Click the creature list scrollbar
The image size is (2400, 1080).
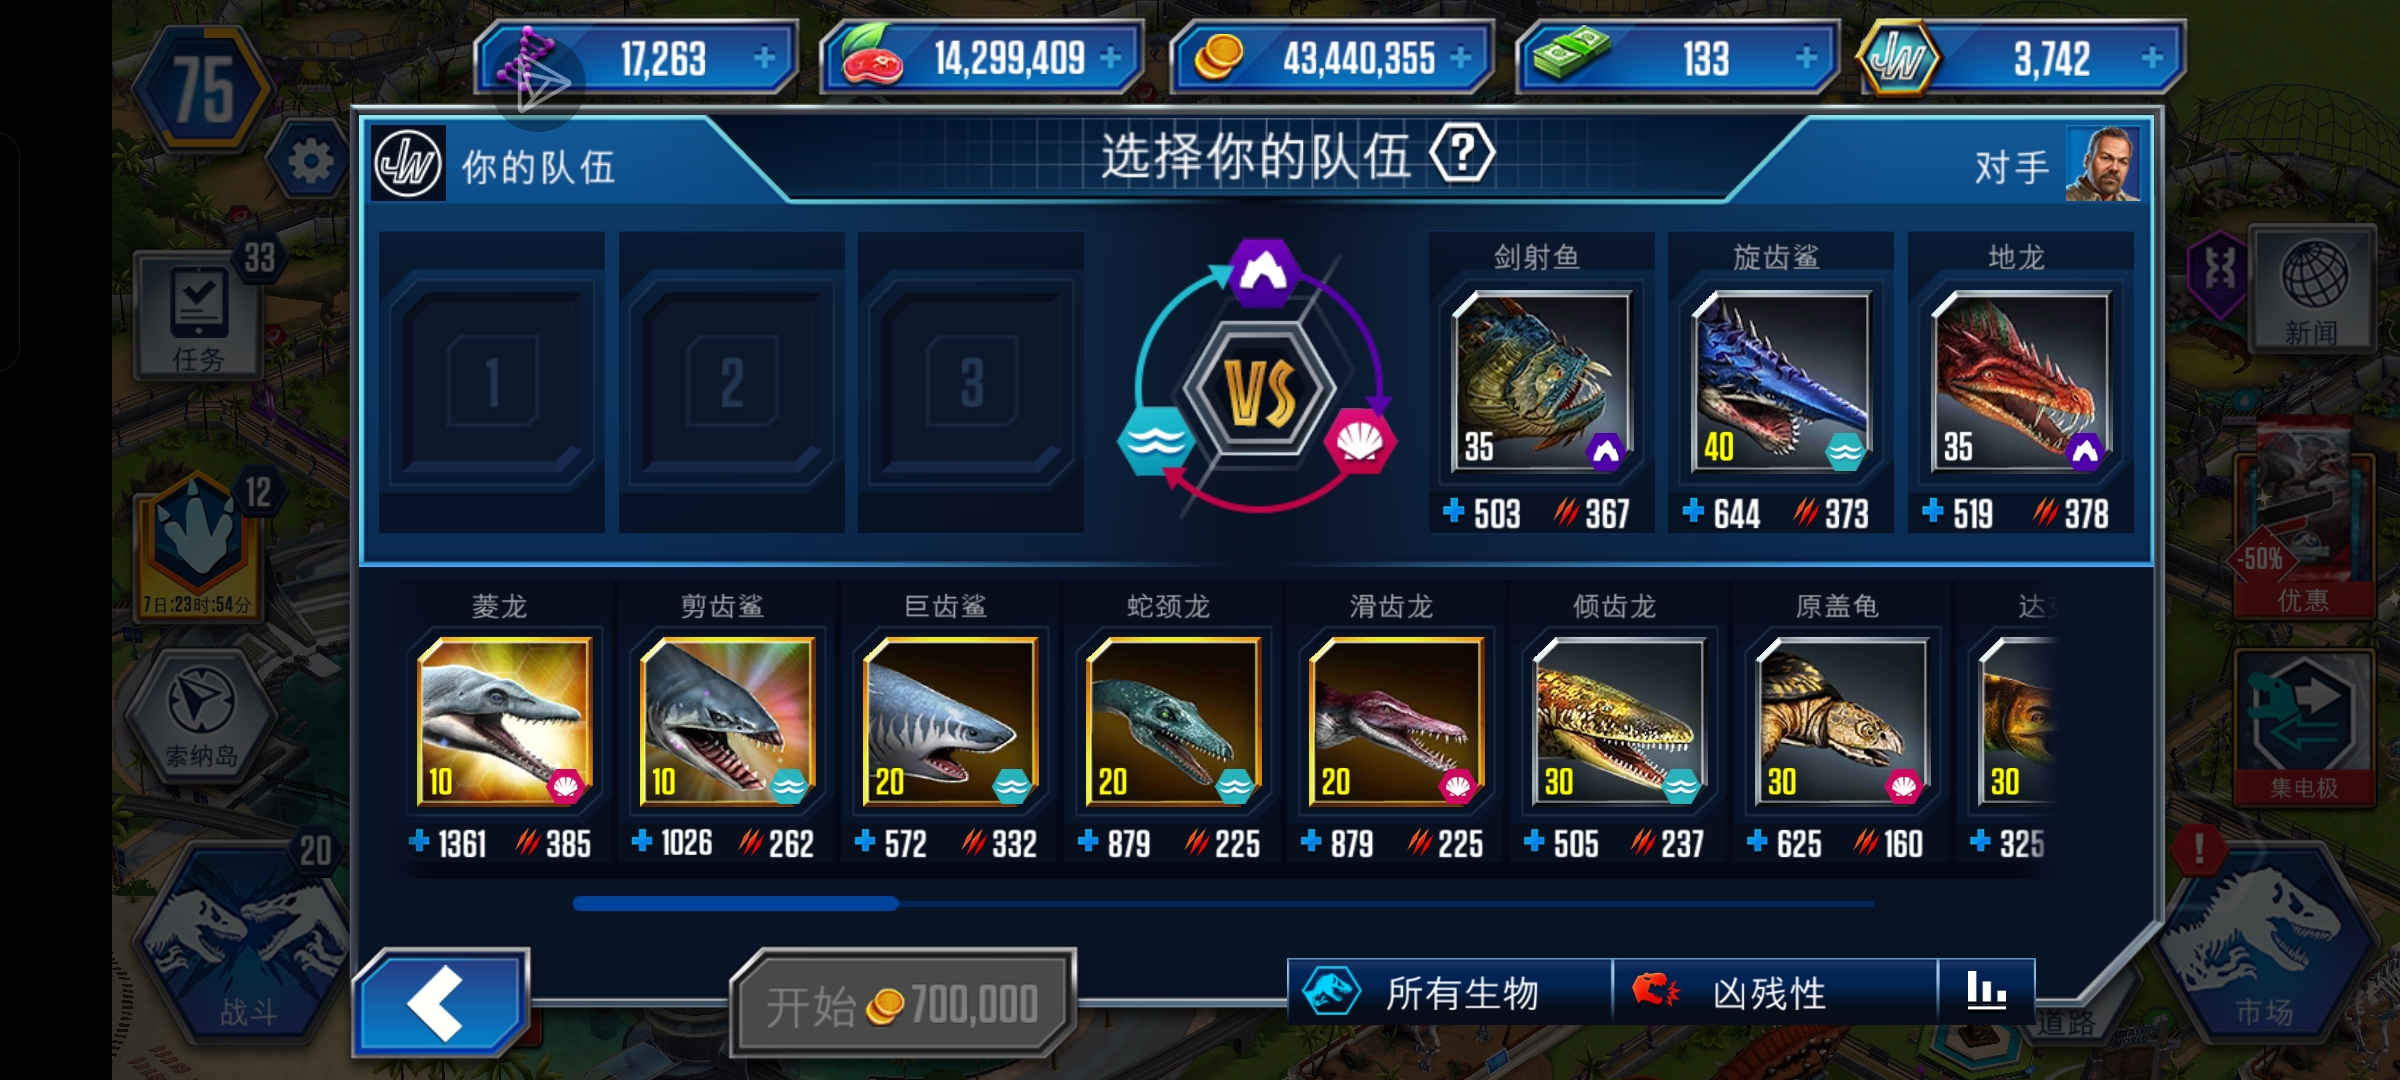[1222, 904]
